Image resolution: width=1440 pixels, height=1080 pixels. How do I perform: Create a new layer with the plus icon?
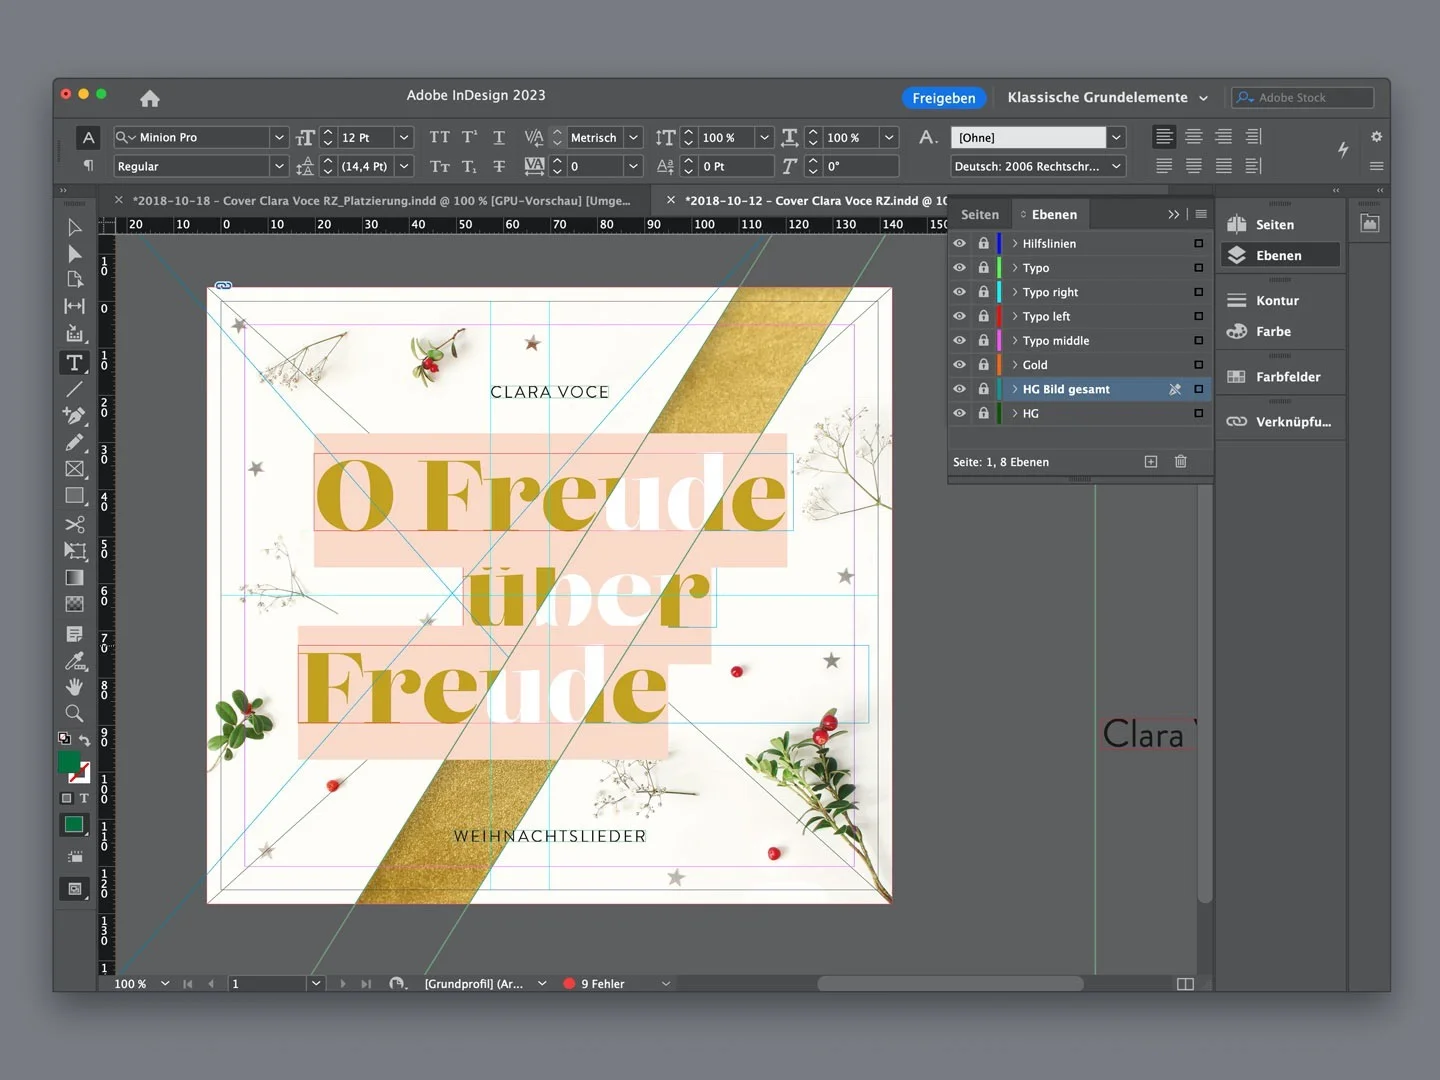point(1151,462)
